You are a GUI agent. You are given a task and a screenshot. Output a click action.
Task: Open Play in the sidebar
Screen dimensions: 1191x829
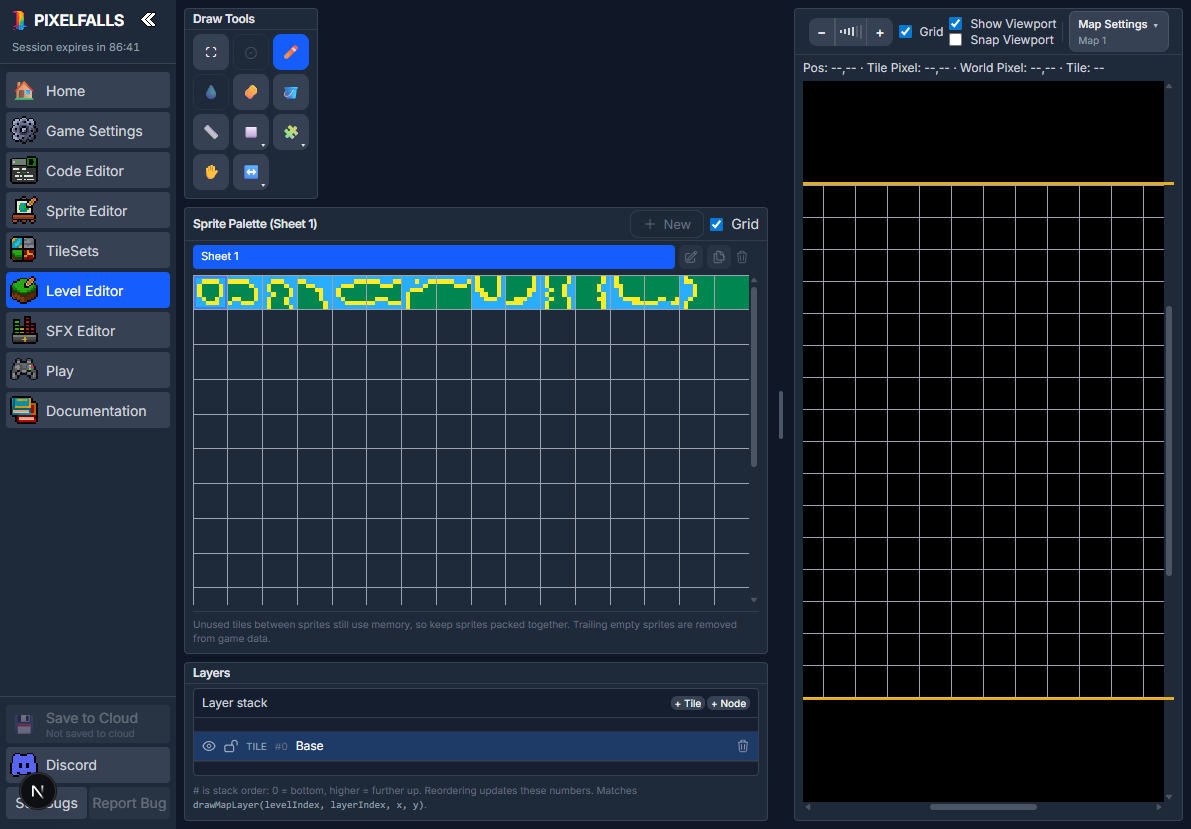coord(88,371)
